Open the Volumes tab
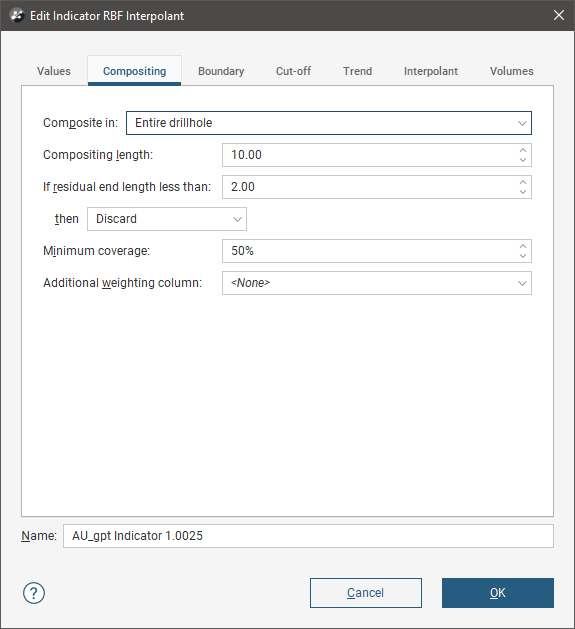Viewport: 575px width, 629px height. tap(512, 71)
